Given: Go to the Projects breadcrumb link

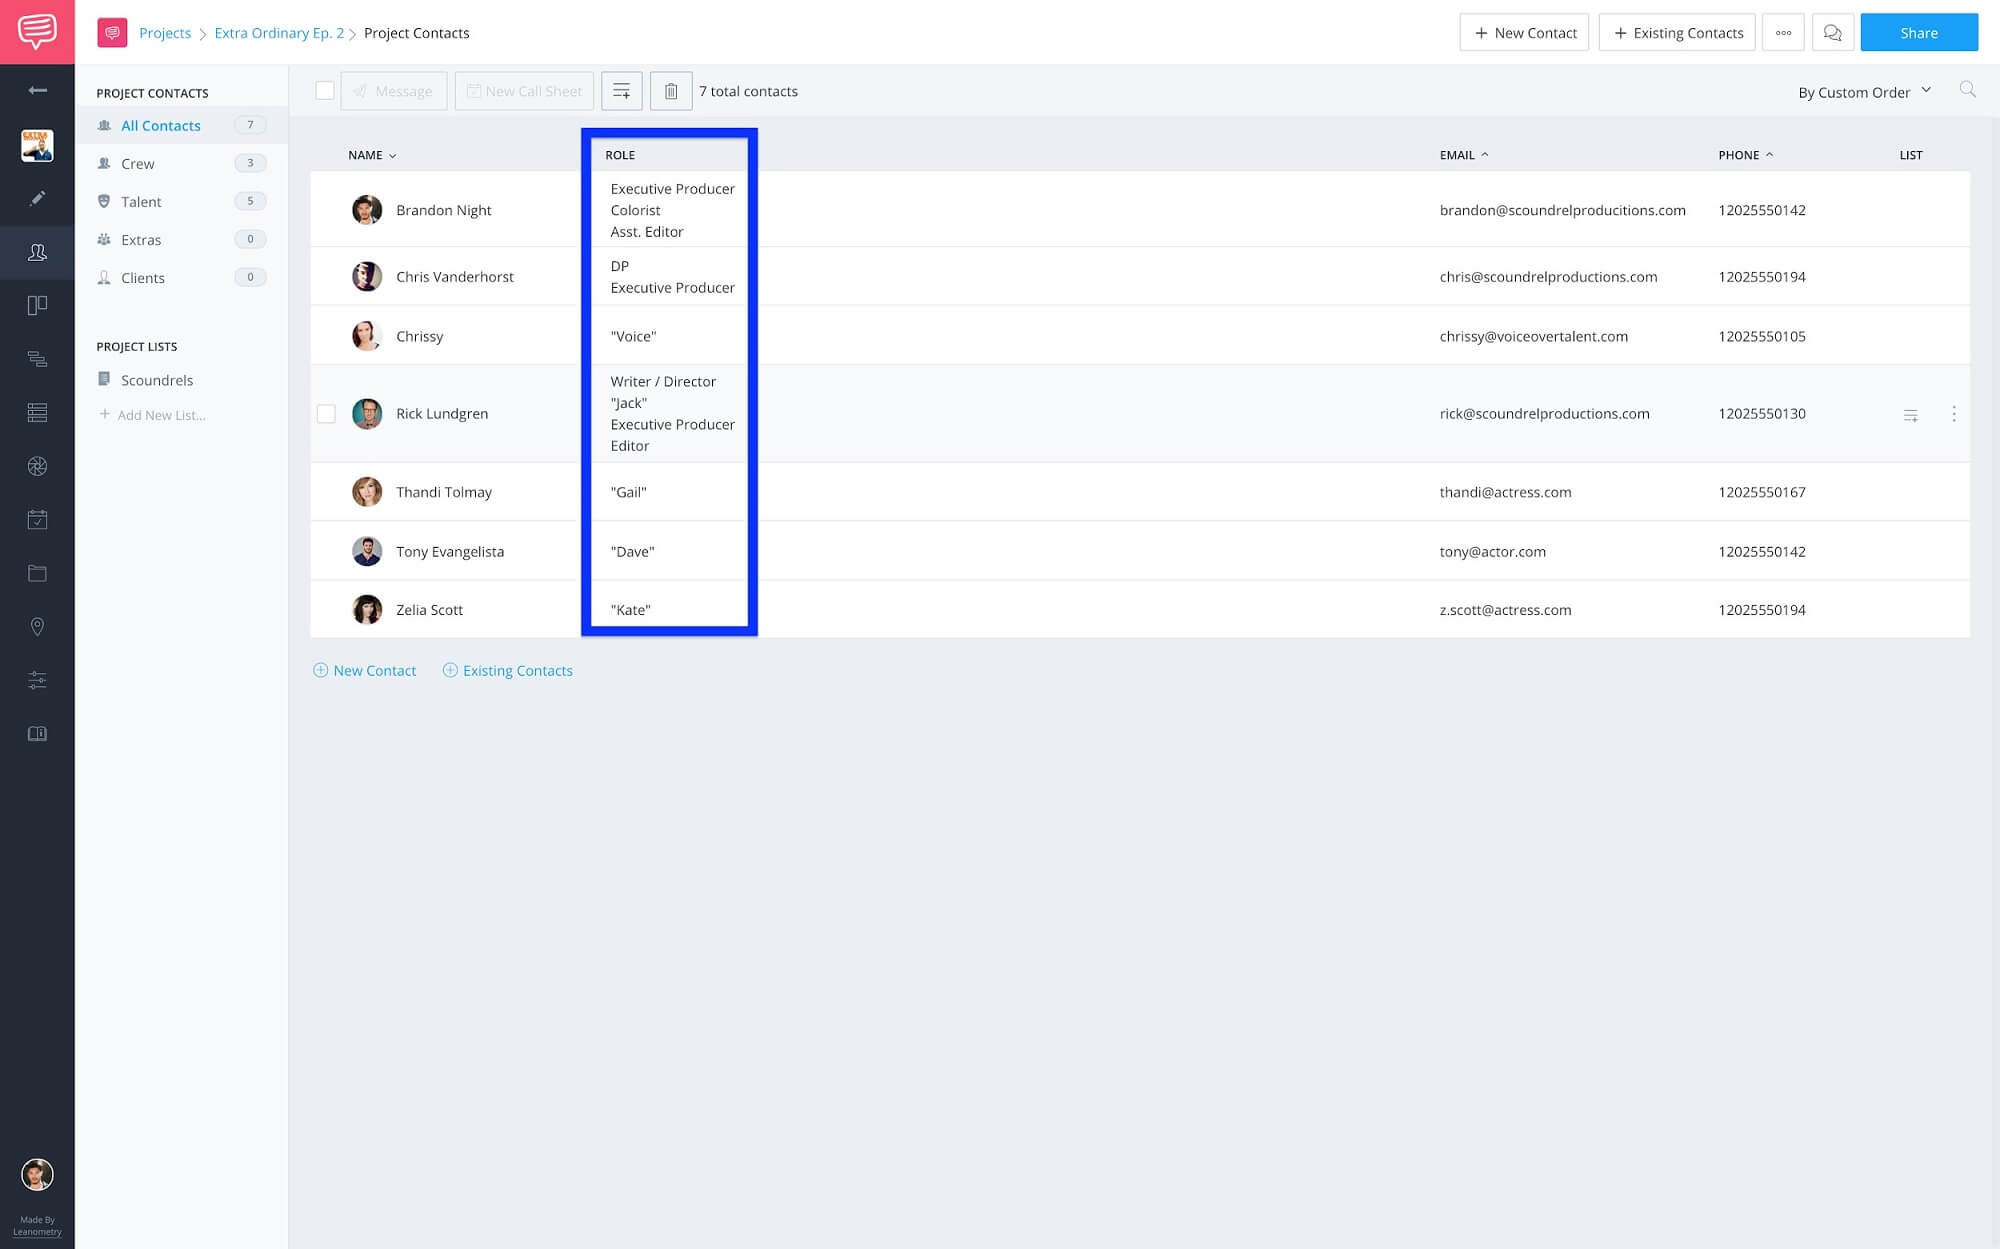Looking at the screenshot, I should click(x=165, y=33).
